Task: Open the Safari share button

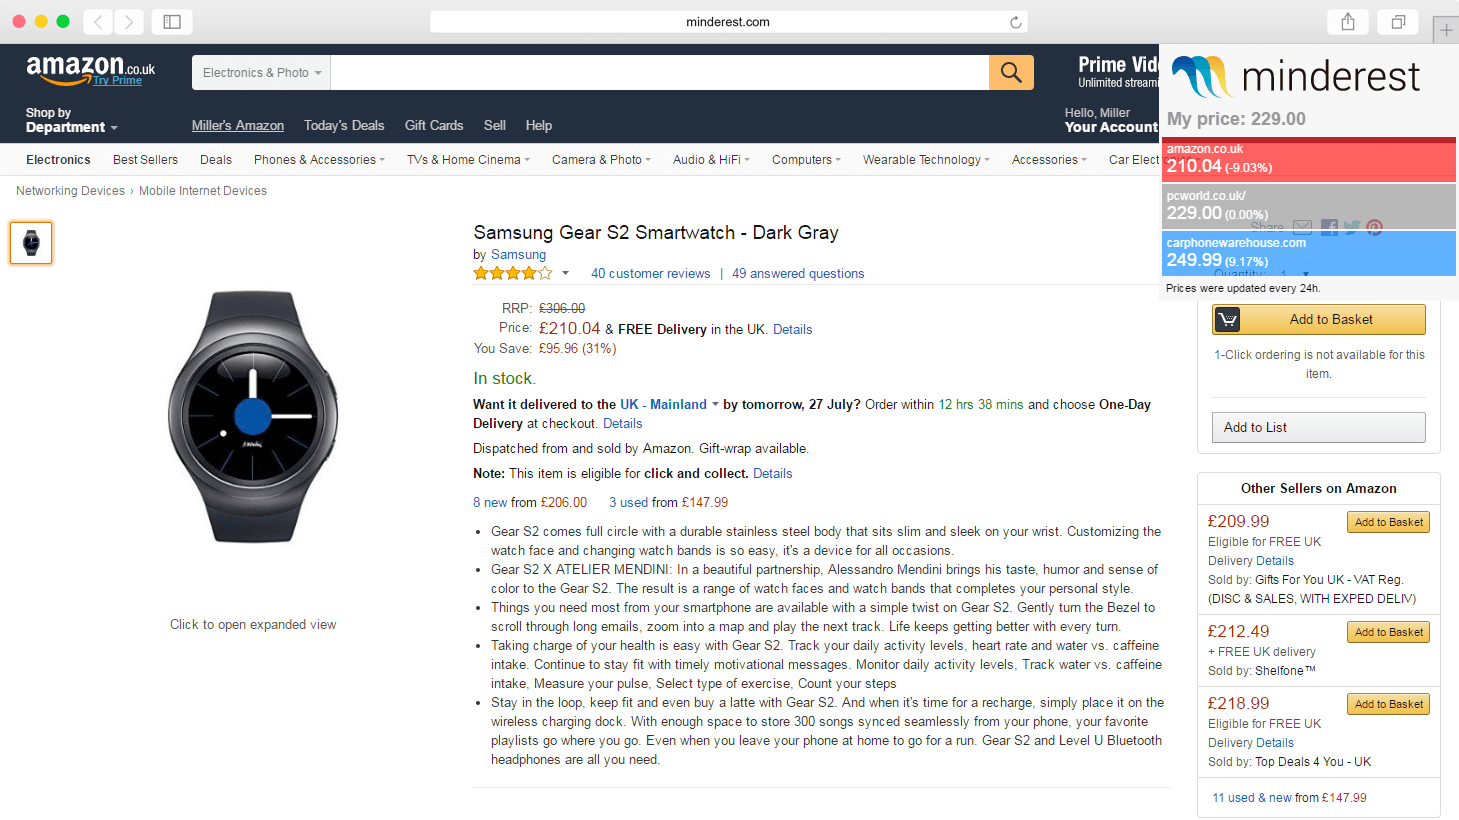Action: 1347,22
